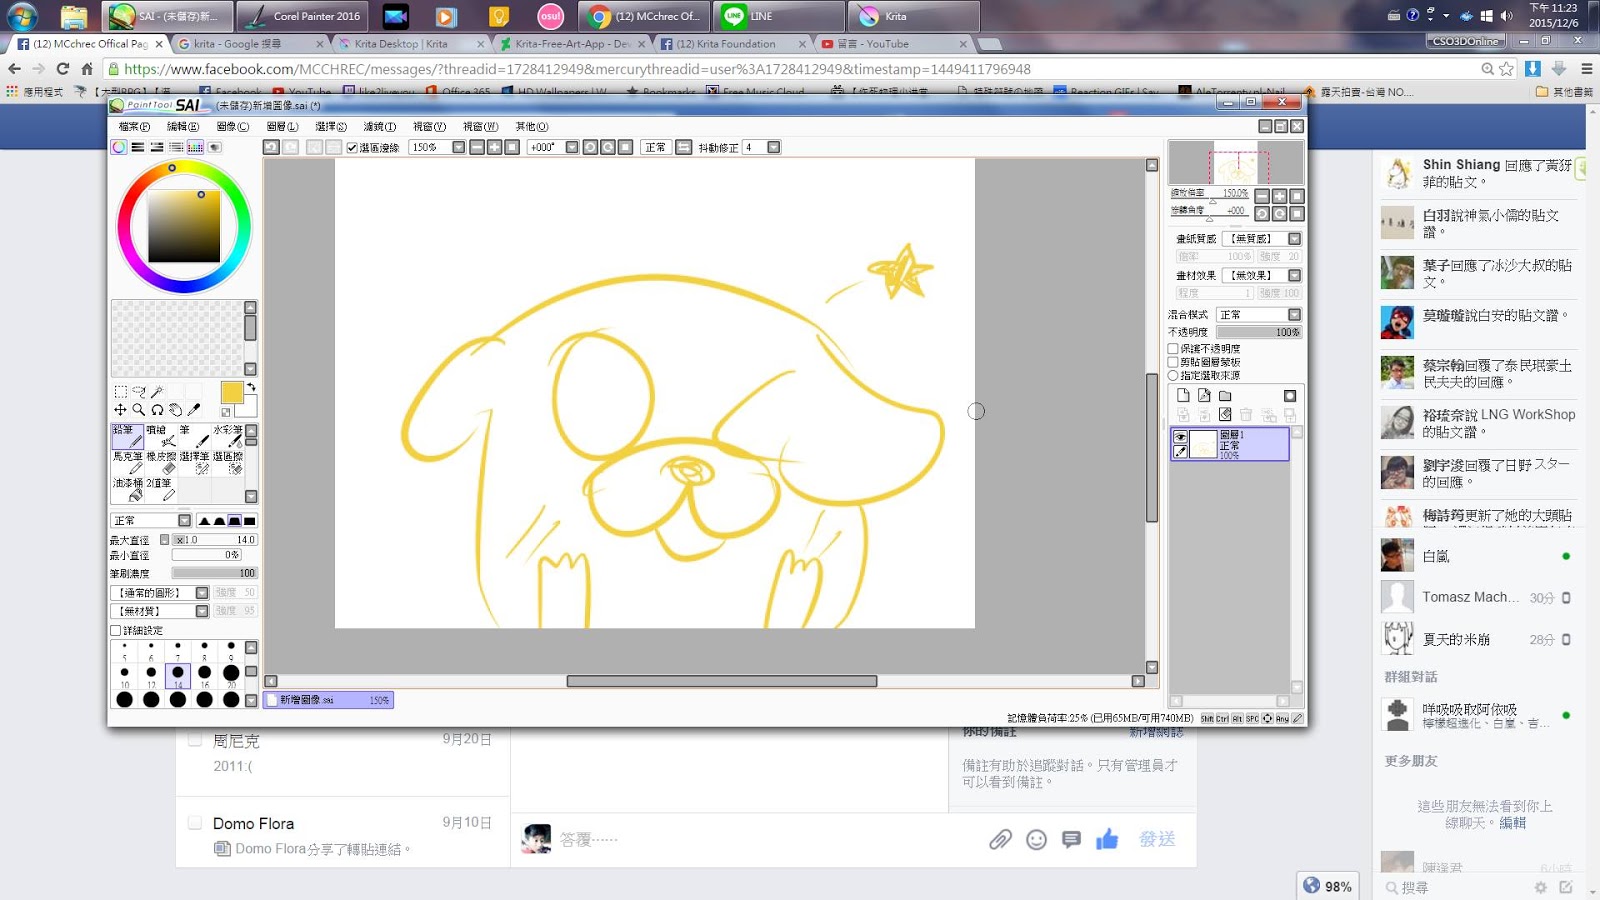Zoom in with navigator plus button
This screenshot has width=1600, height=900.
(x=1279, y=196)
